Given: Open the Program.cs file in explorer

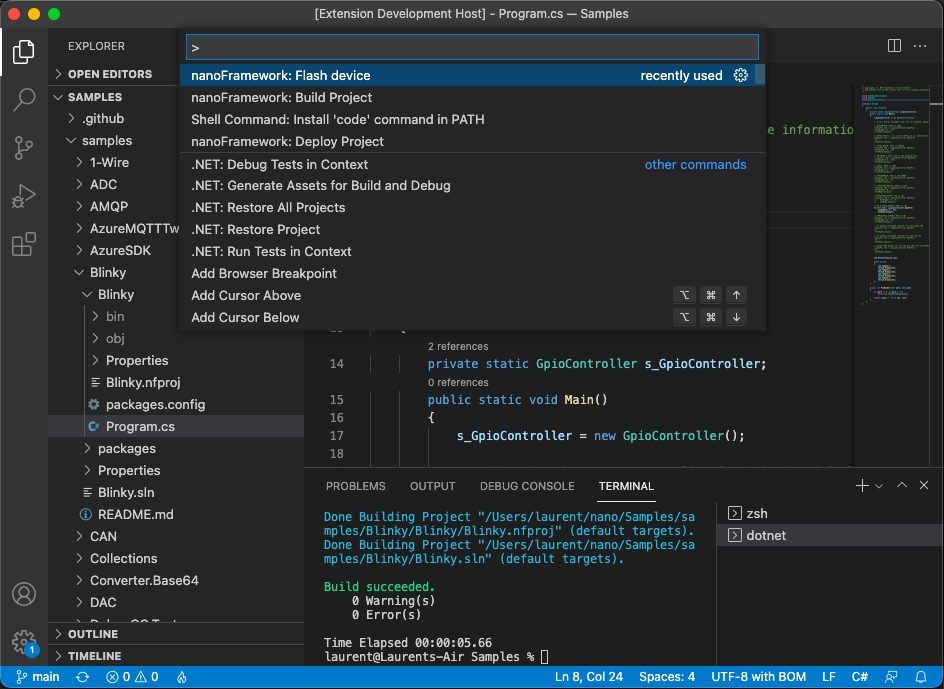Looking at the screenshot, I should pyautogui.click(x=176, y=426).
